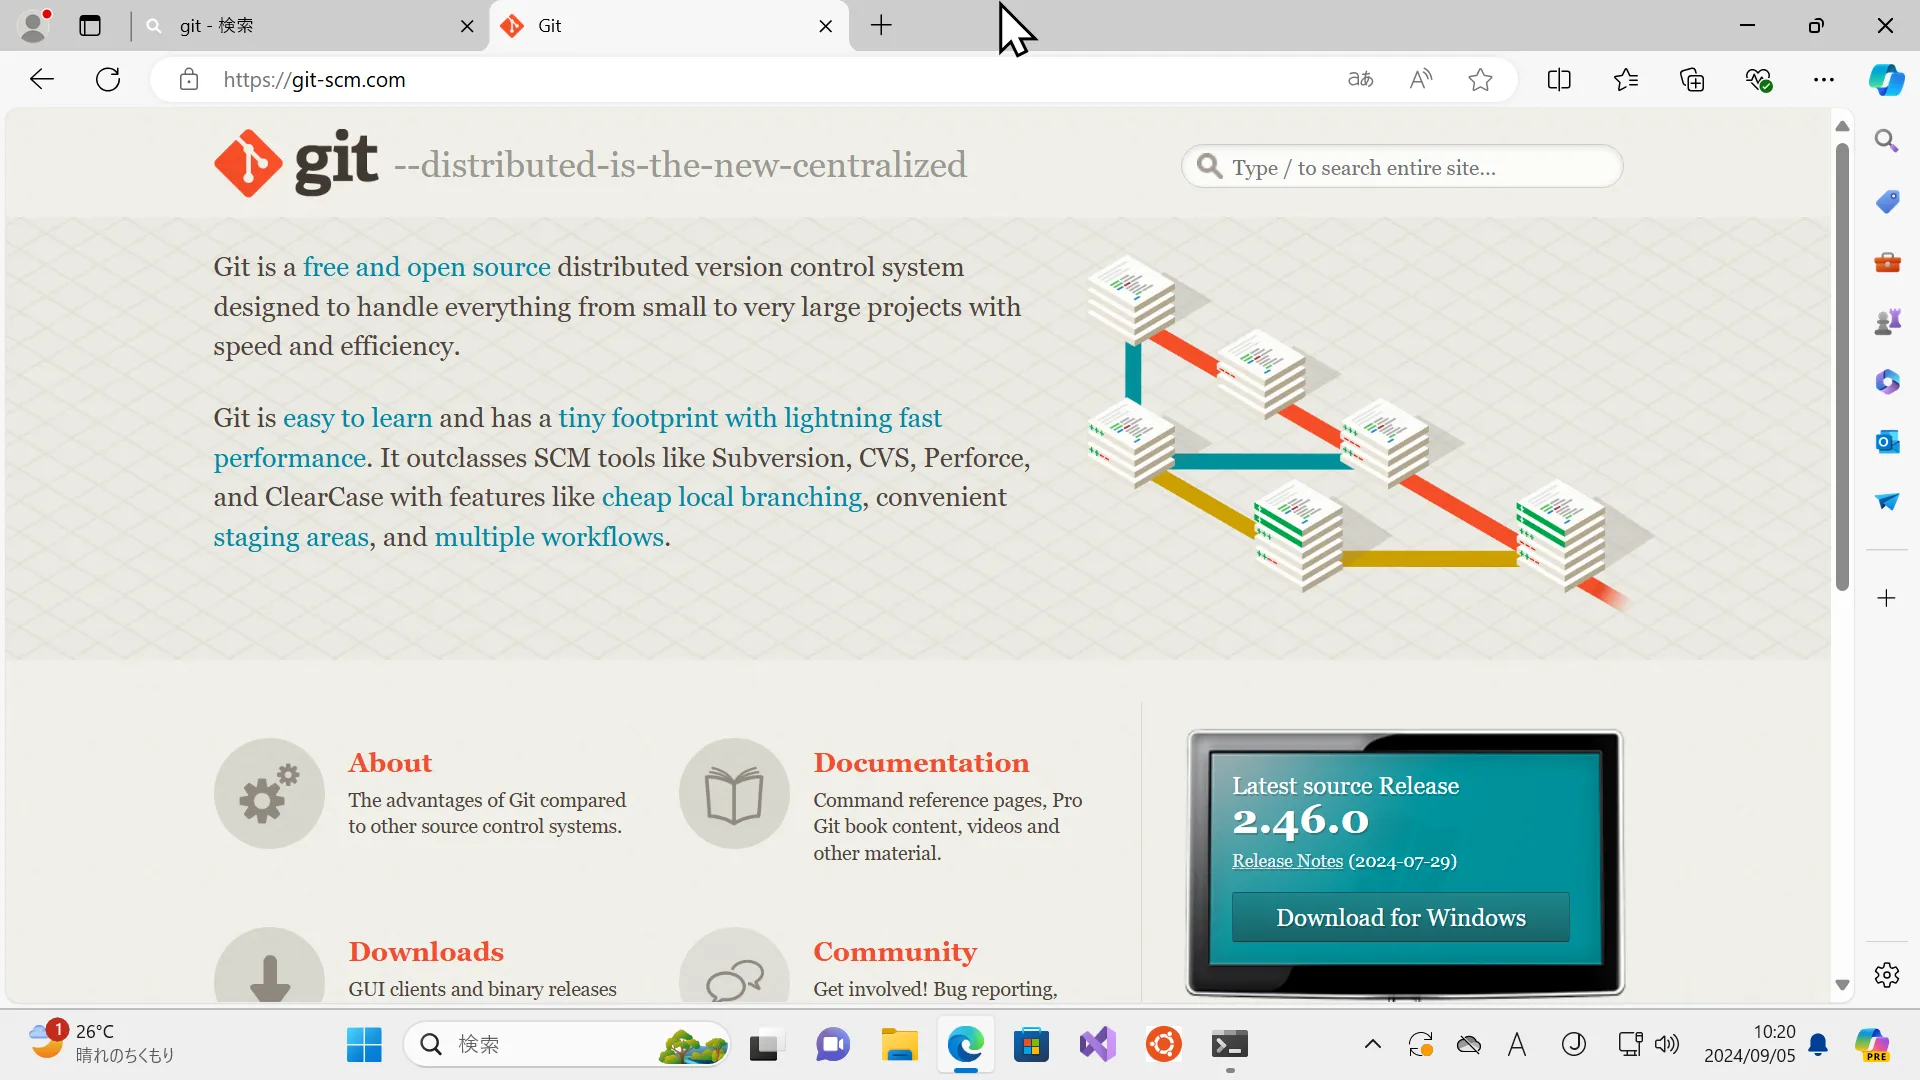Open the Community heading link
Screen dimensions: 1920x1080
[895, 952]
